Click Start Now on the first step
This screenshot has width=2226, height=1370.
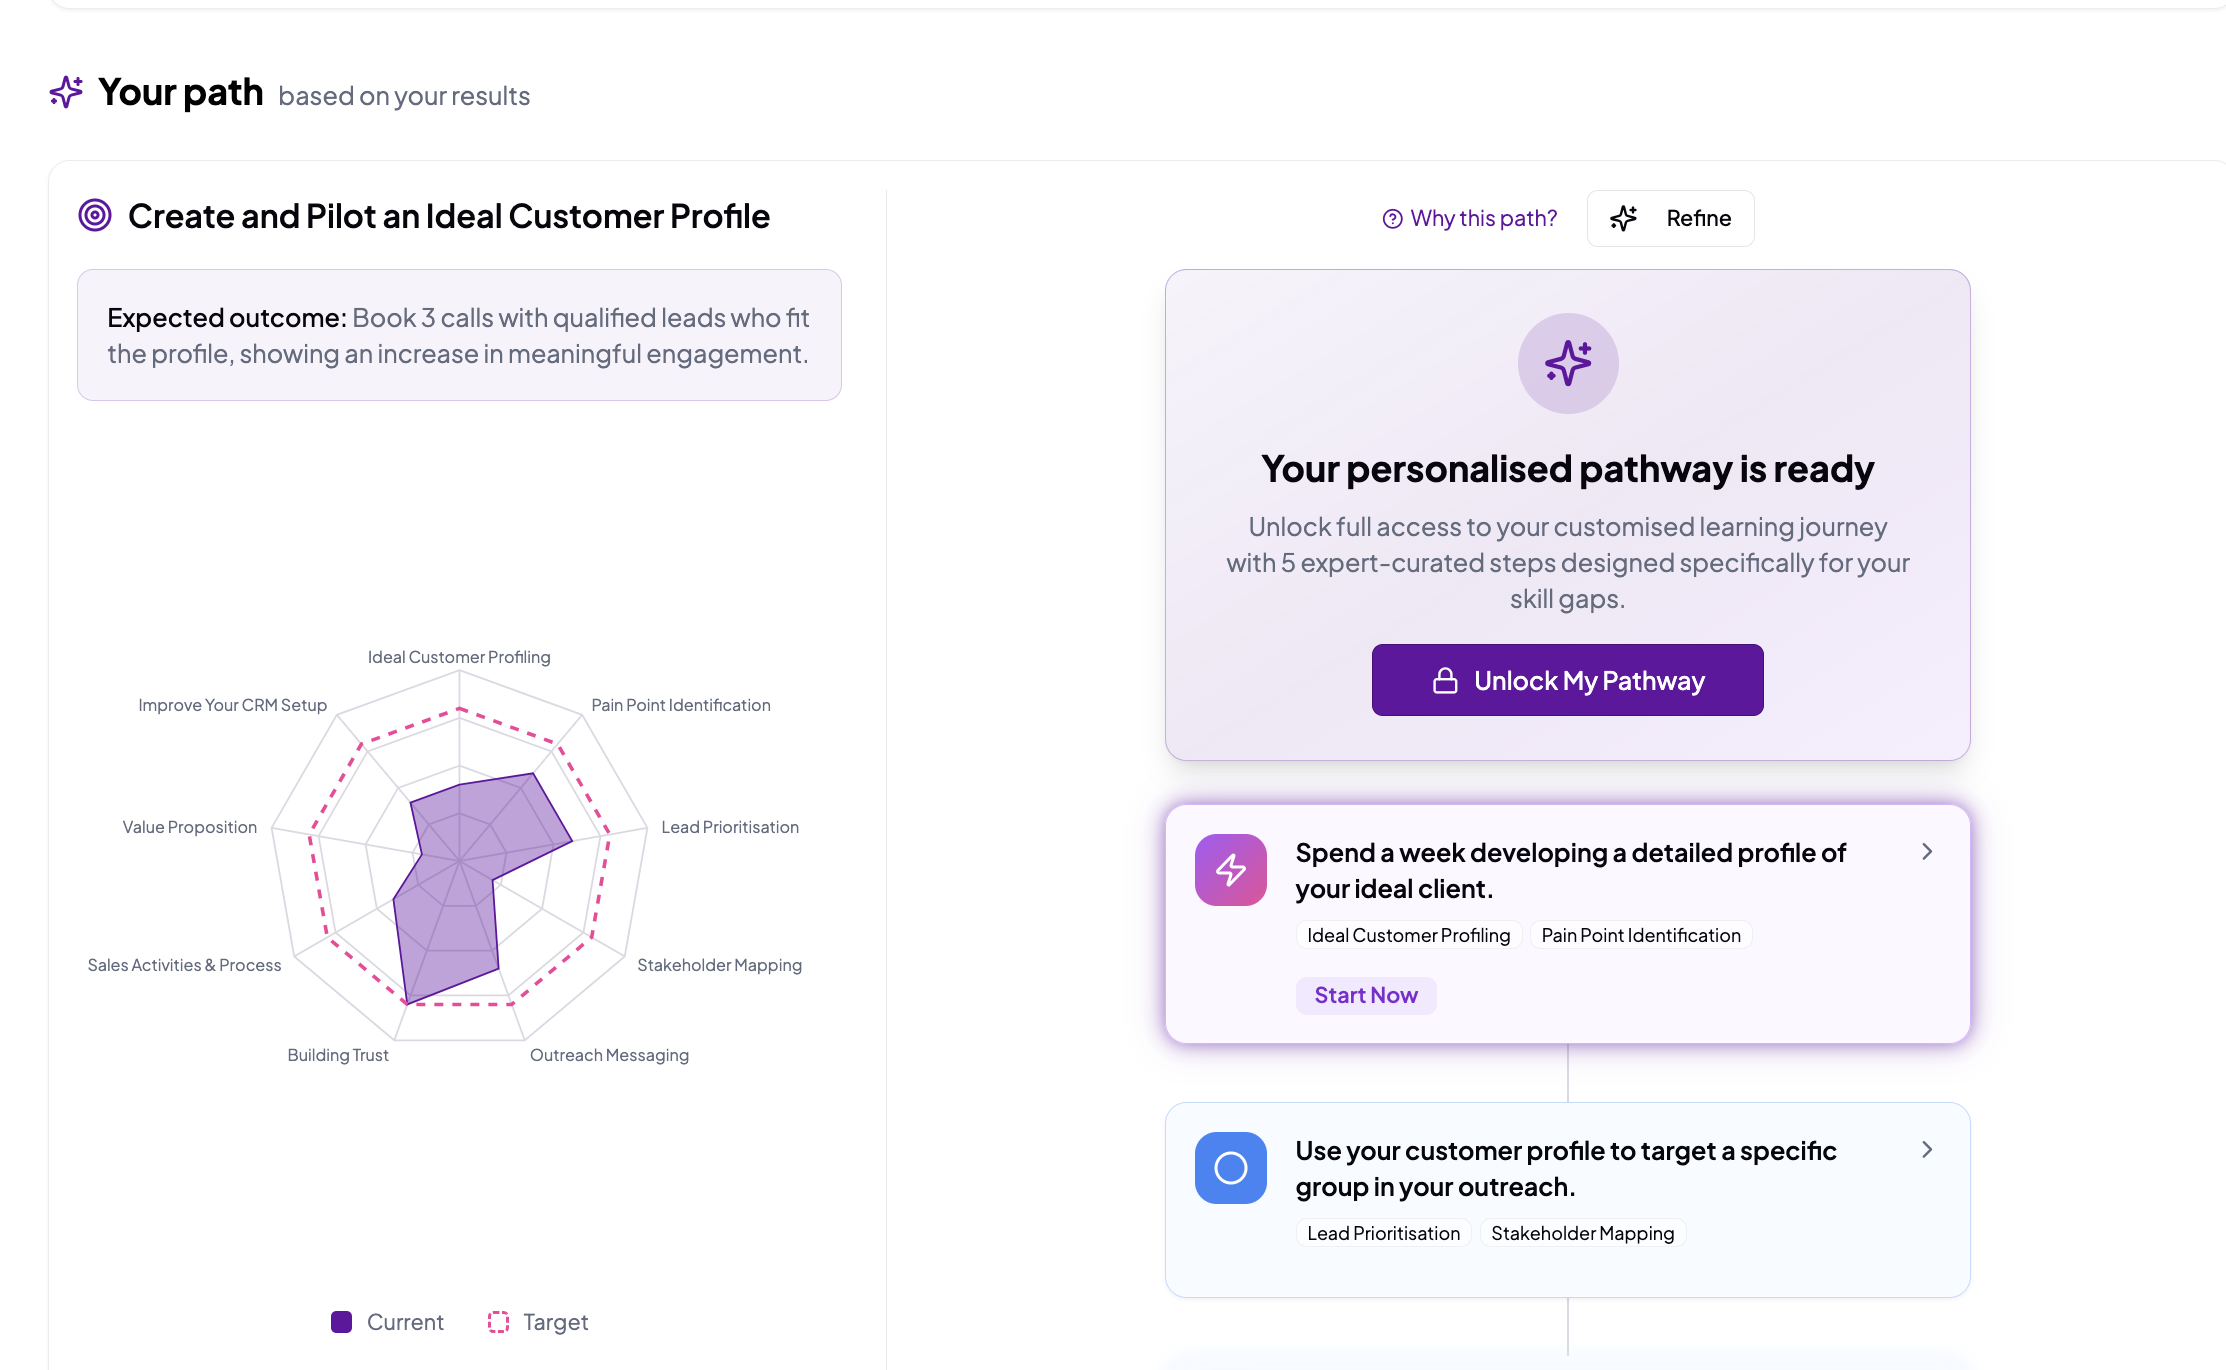pyautogui.click(x=1366, y=995)
